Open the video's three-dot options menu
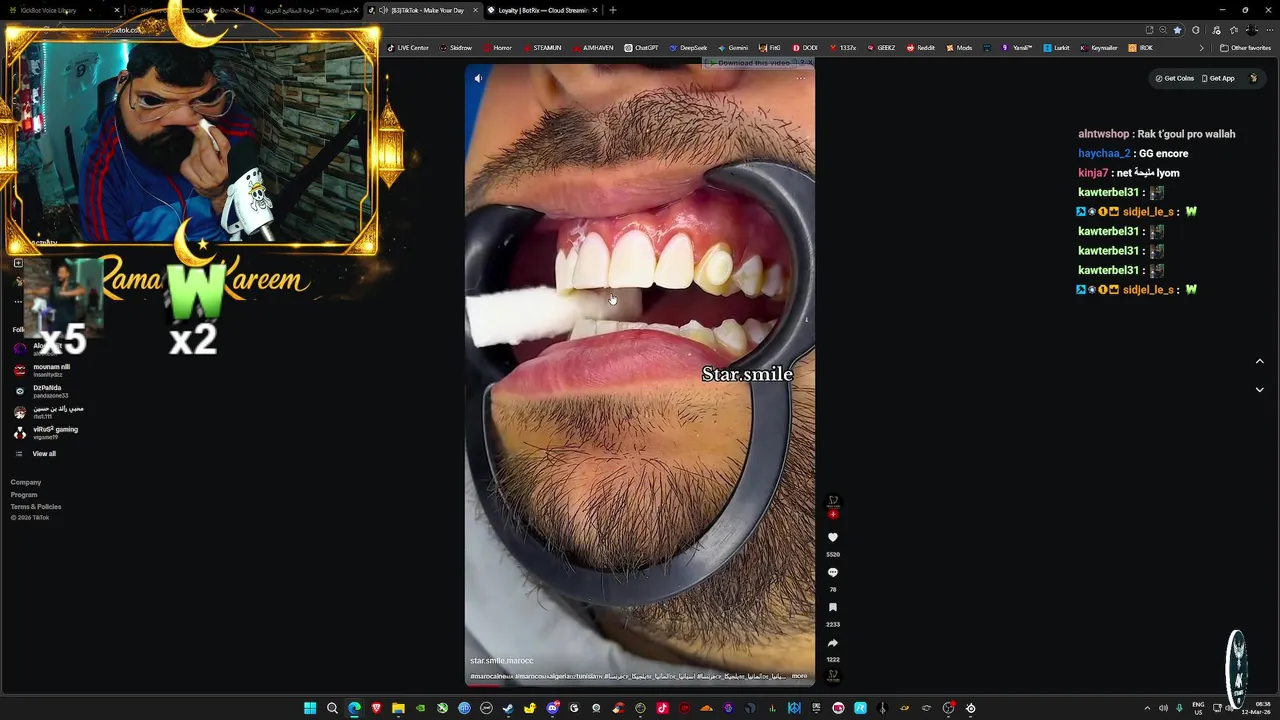Image resolution: width=1280 pixels, height=720 pixels. pos(800,78)
